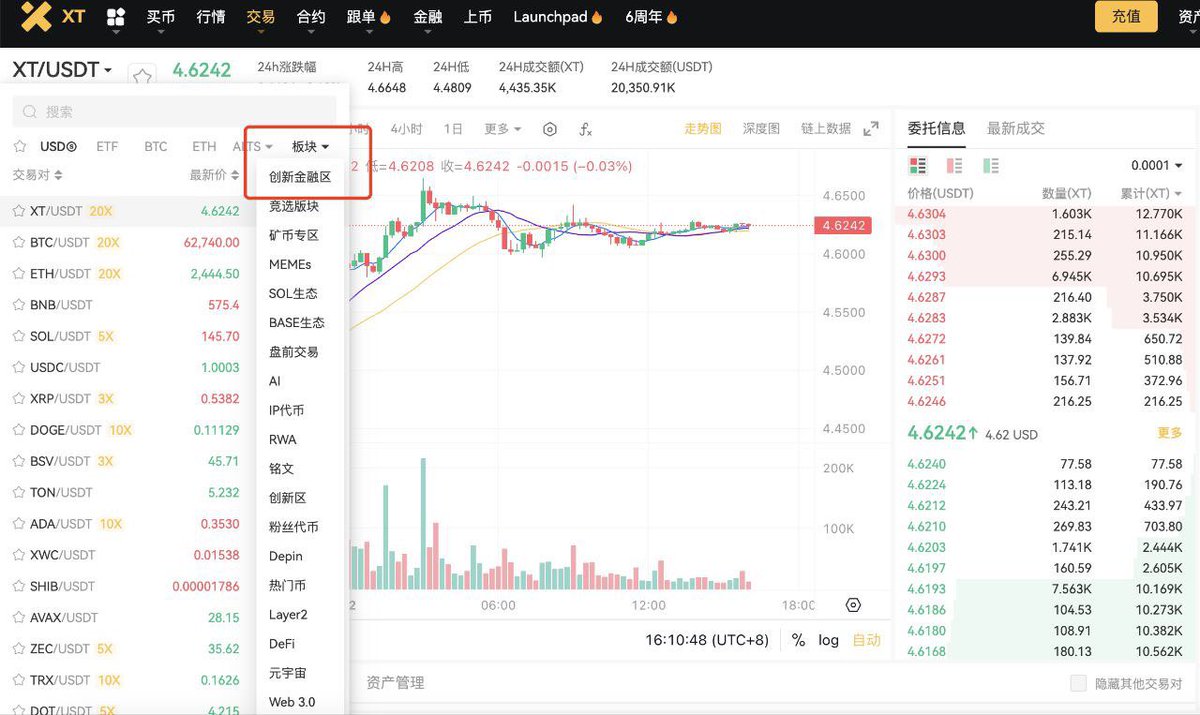
Task: Select DeFi from sector menu
Action: pos(282,643)
